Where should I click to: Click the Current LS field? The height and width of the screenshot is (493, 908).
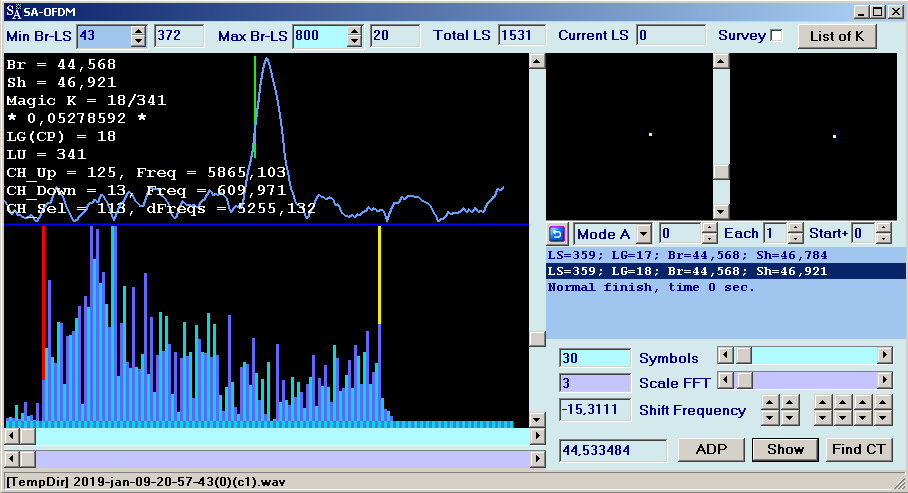tap(671, 35)
